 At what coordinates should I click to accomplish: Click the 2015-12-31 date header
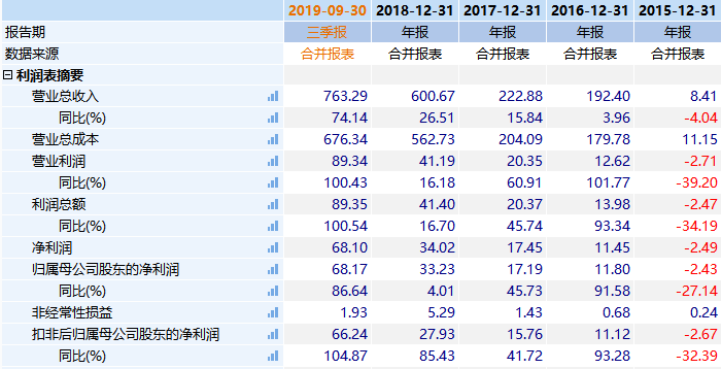pos(678,11)
